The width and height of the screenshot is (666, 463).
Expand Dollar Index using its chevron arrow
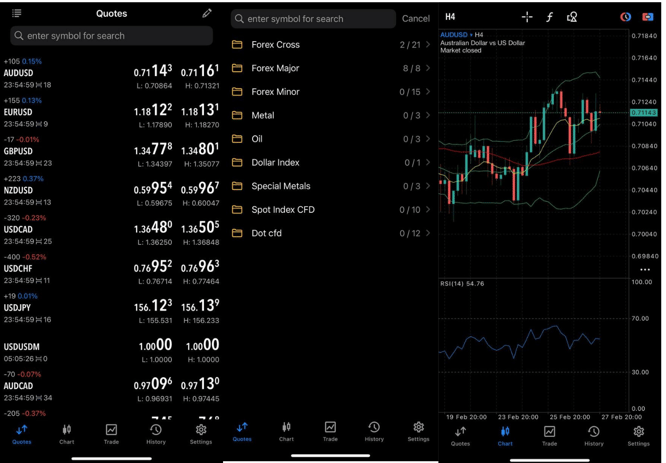point(428,162)
